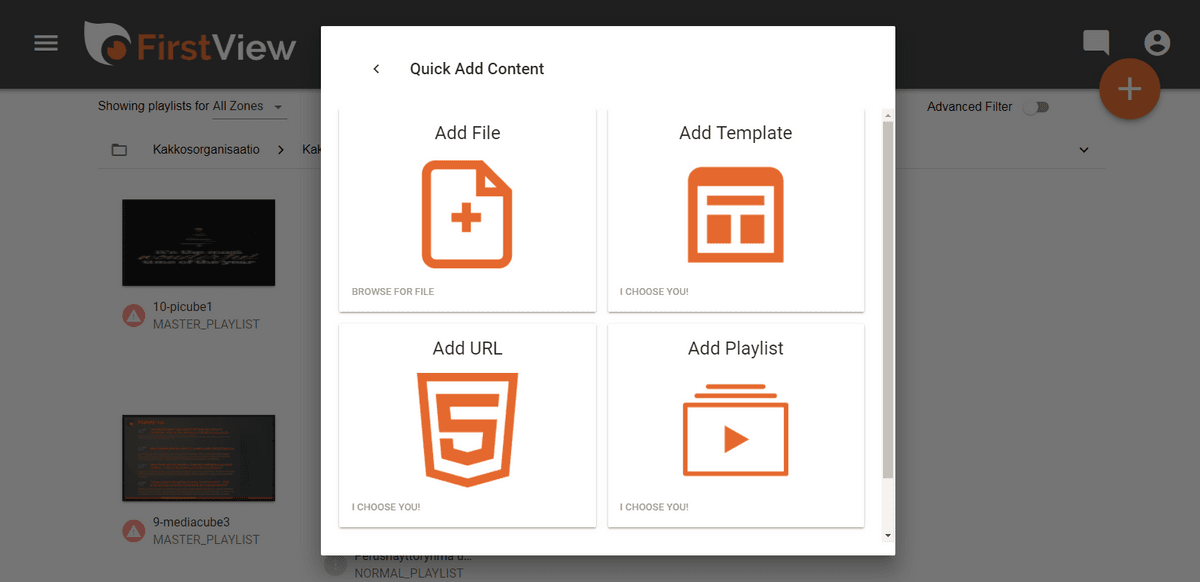Viewport: 1200px width, 582px height.
Task: Click MASTER_PLAYLIST label under 9-mediacube3
Action: [x=206, y=540]
